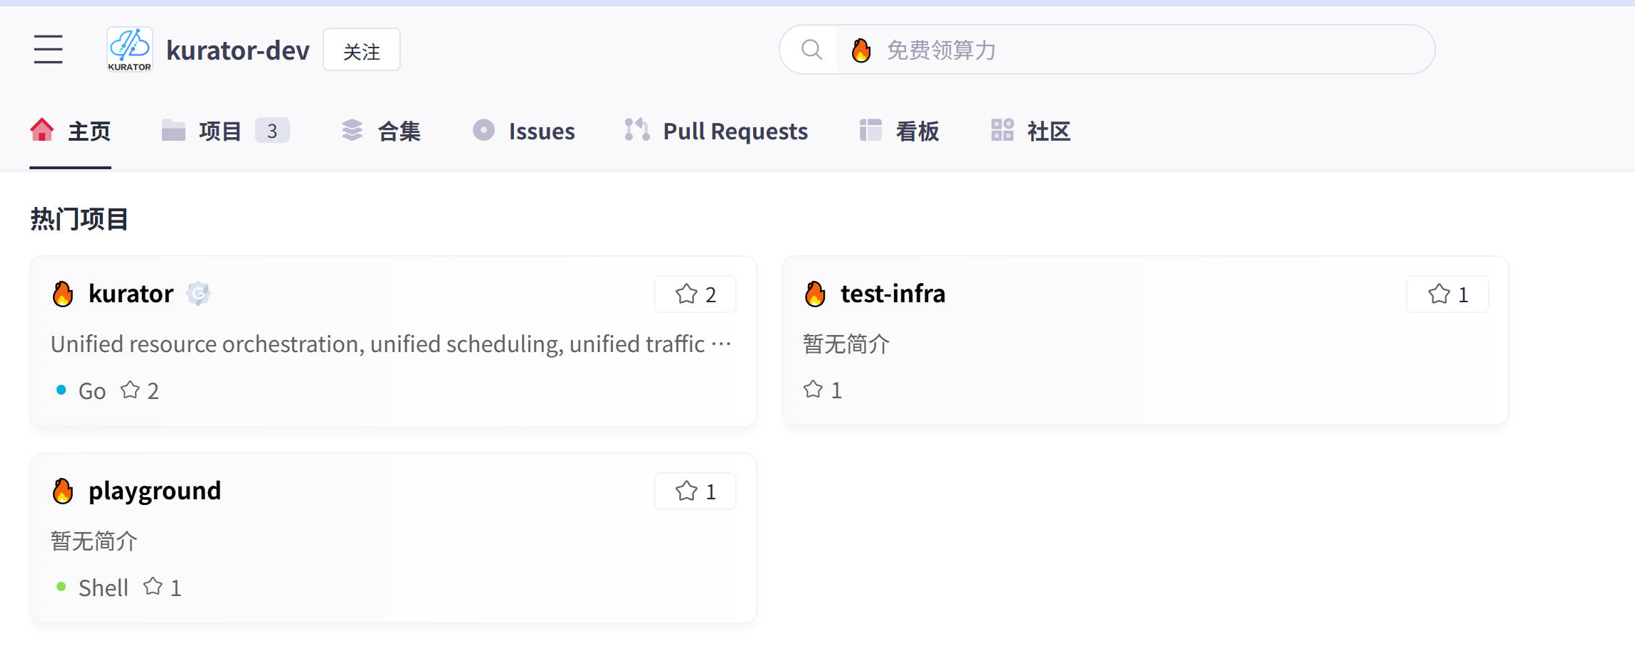The height and width of the screenshot is (663, 1635).
Task: Open the hamburger menu icon
Action: click(48, 50)
